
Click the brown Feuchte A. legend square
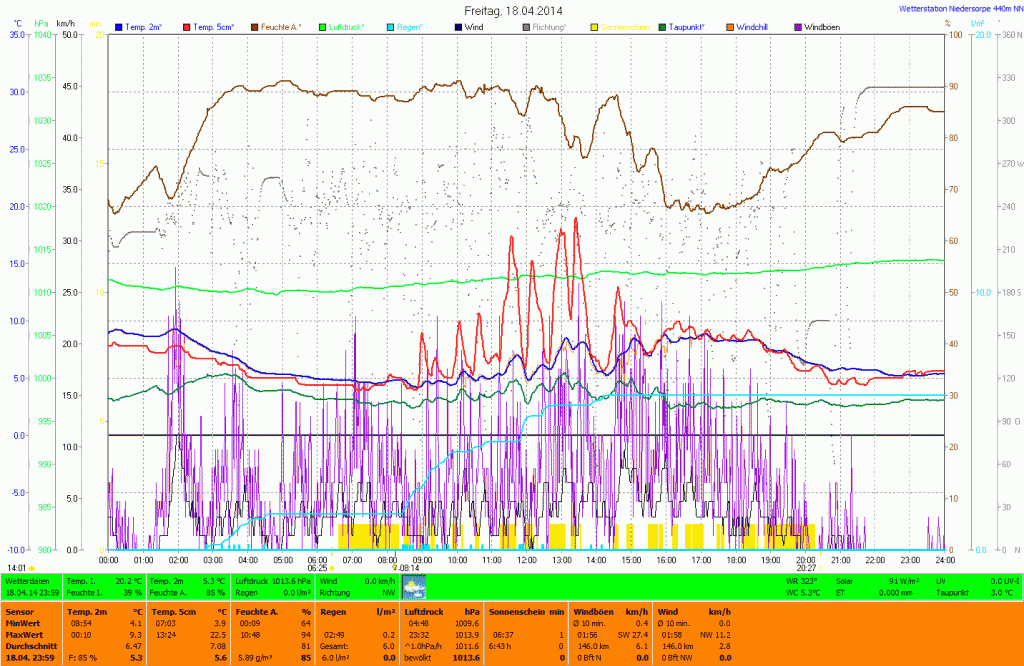pyautogui.click(x=255, y=26)
